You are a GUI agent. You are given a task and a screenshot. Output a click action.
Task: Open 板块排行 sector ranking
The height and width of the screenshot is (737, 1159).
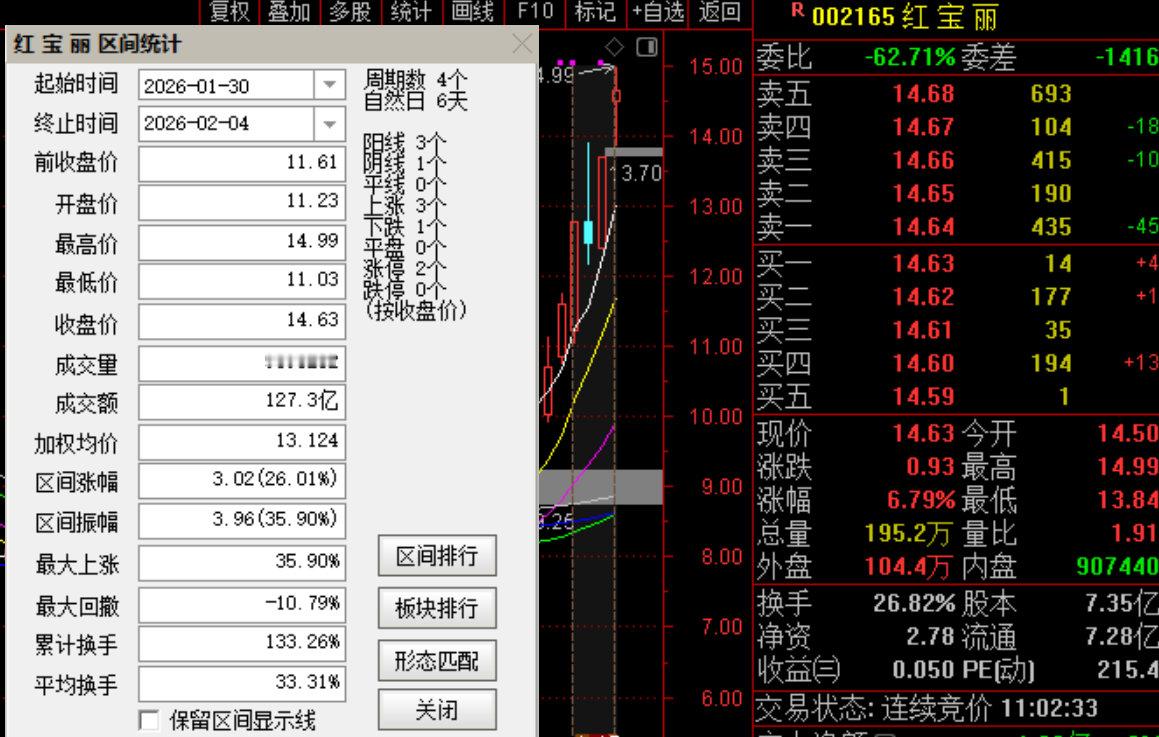coord(438,608)
